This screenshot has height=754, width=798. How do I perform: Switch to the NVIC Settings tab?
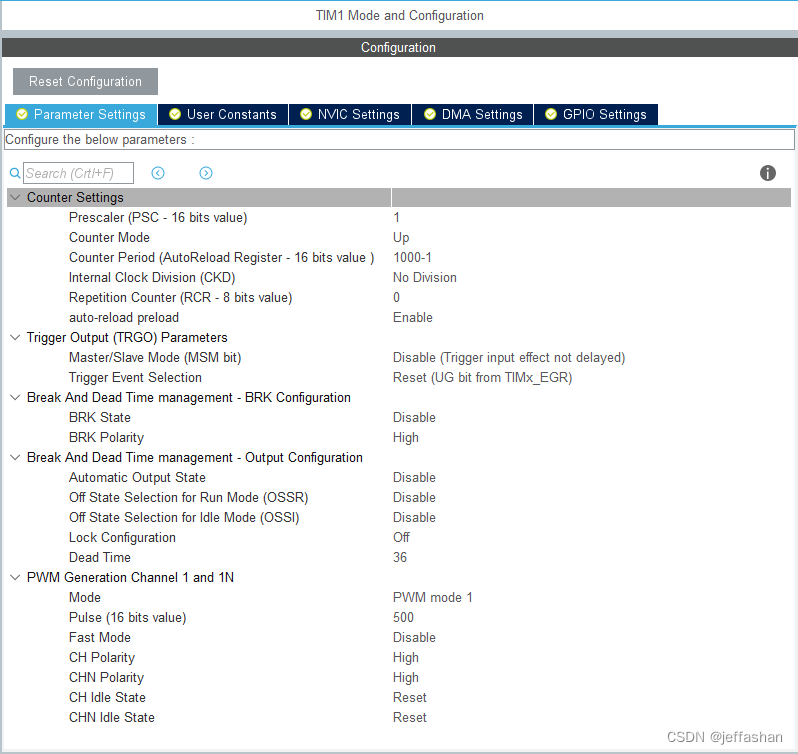click(350, 114)
